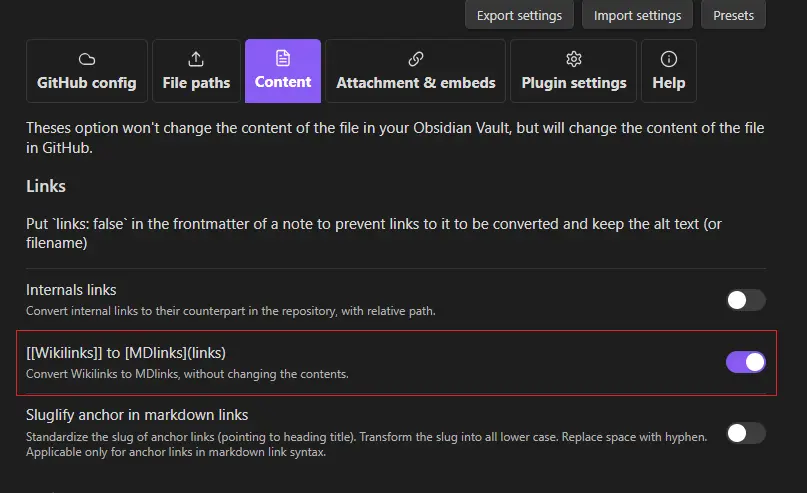Enable Sluglify anchor in markdown links

click(746, 433)
